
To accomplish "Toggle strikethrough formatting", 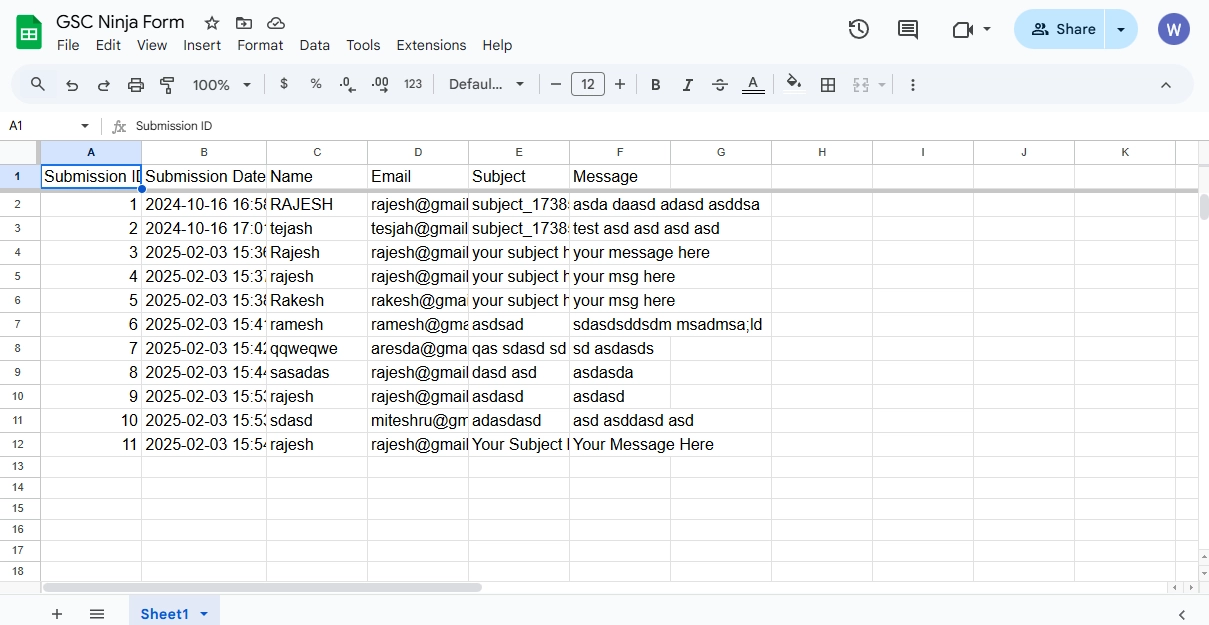I will click(719, 84).
